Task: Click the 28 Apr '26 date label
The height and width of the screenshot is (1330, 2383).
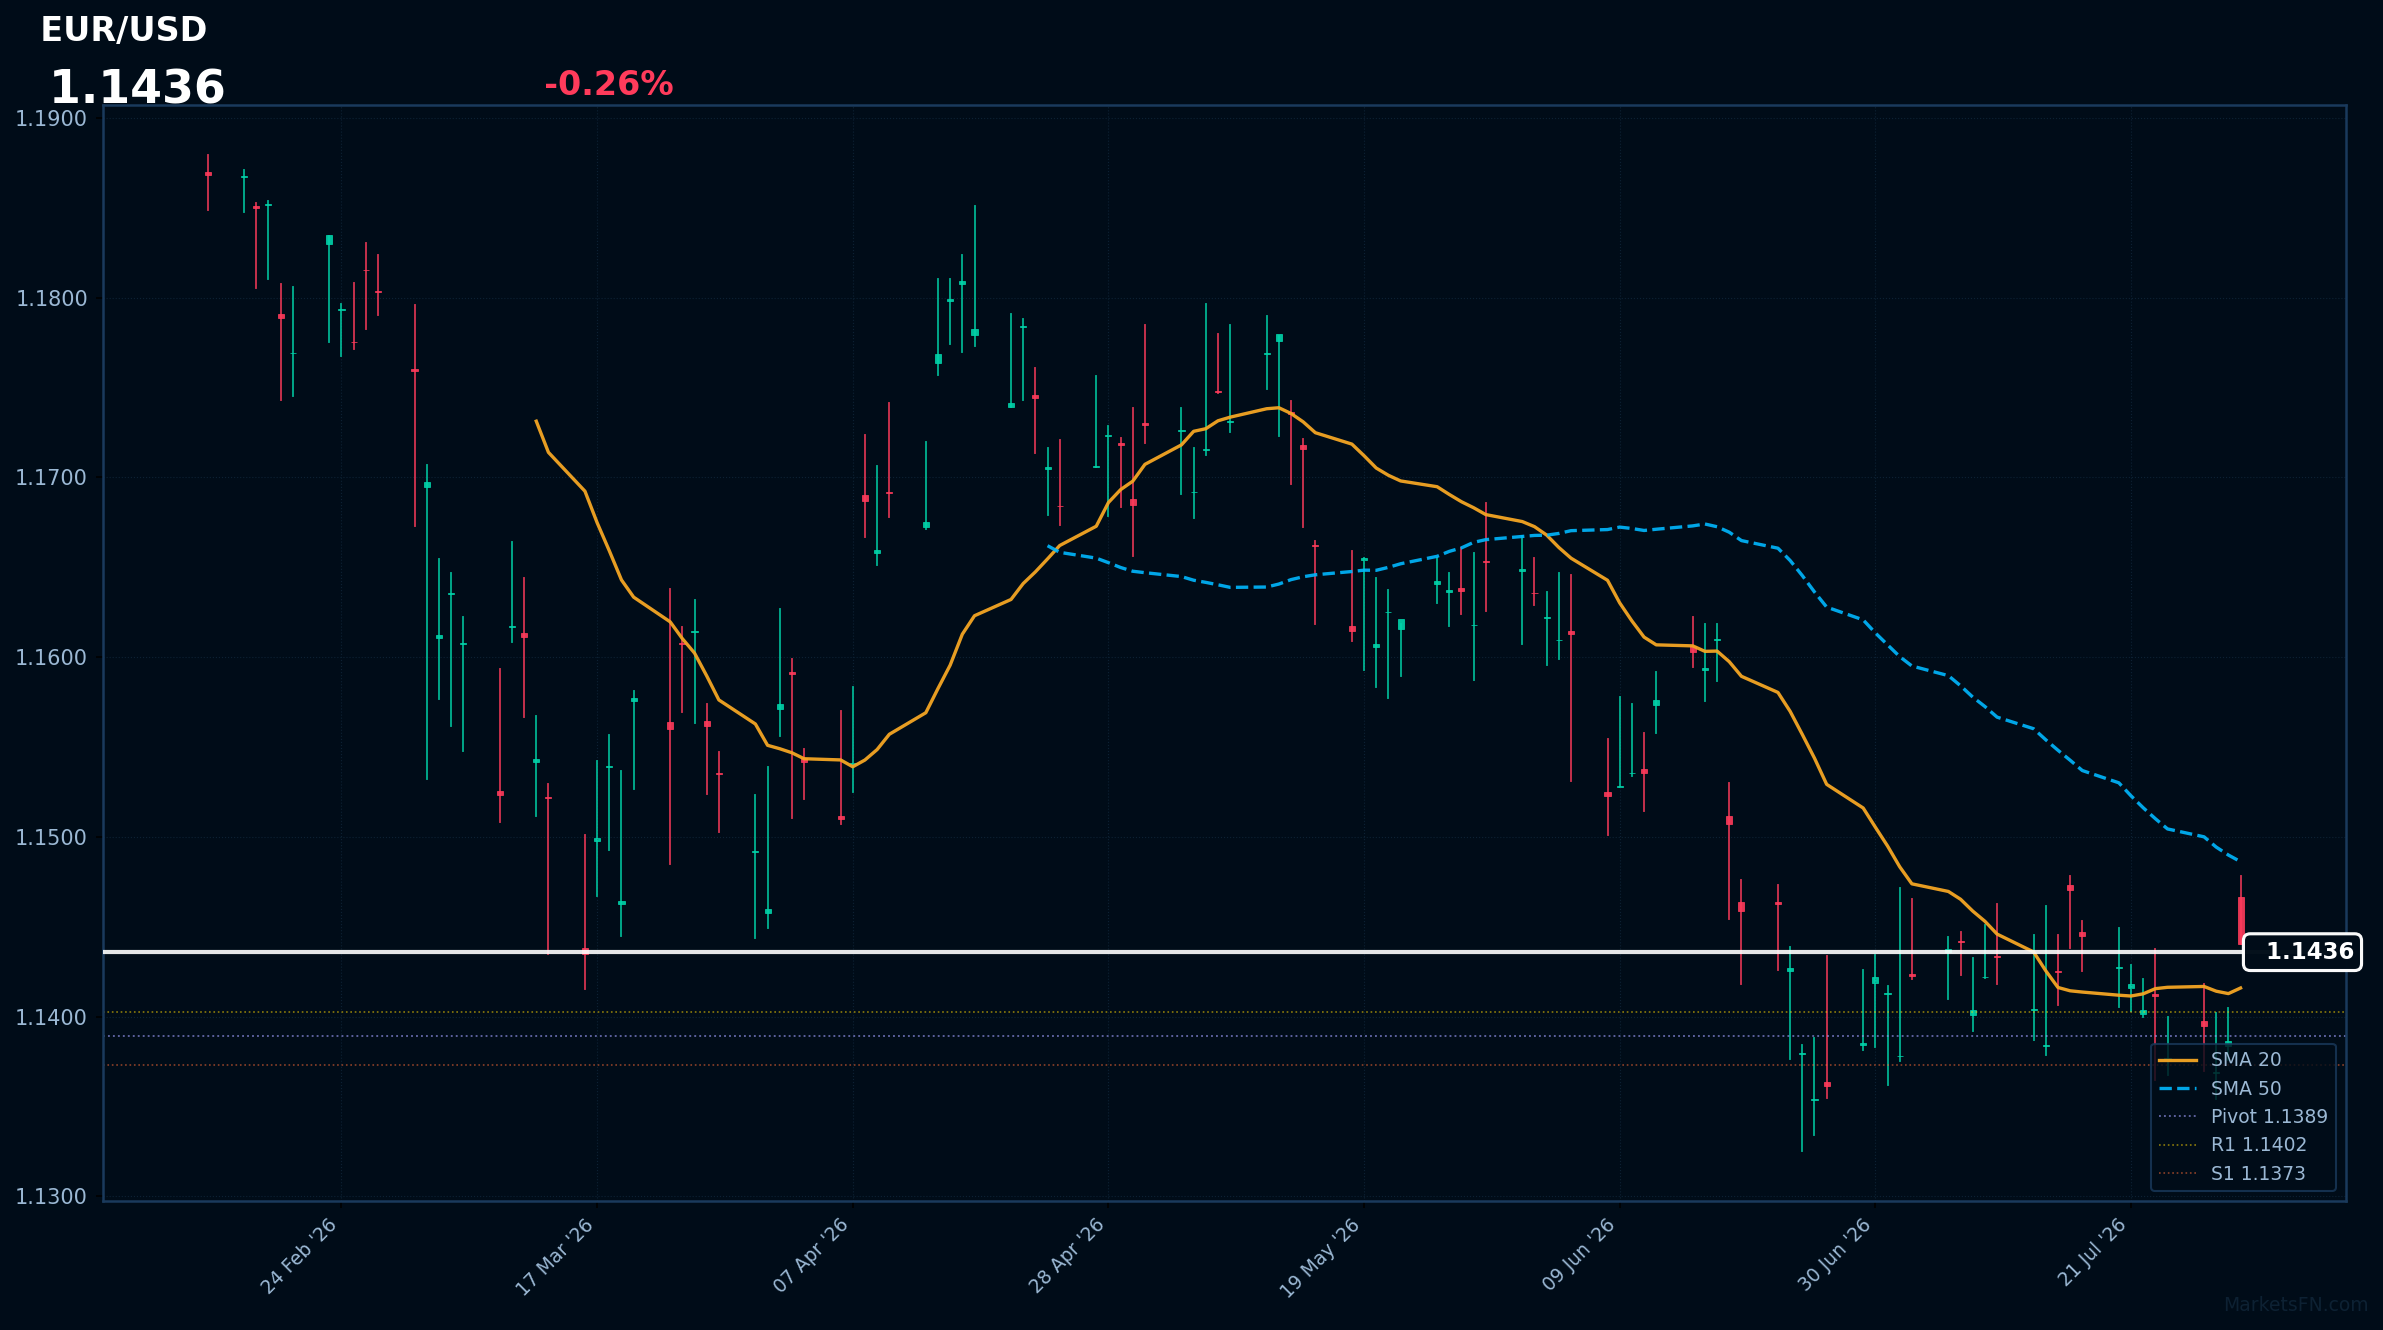Action: coord(1067,1256)
